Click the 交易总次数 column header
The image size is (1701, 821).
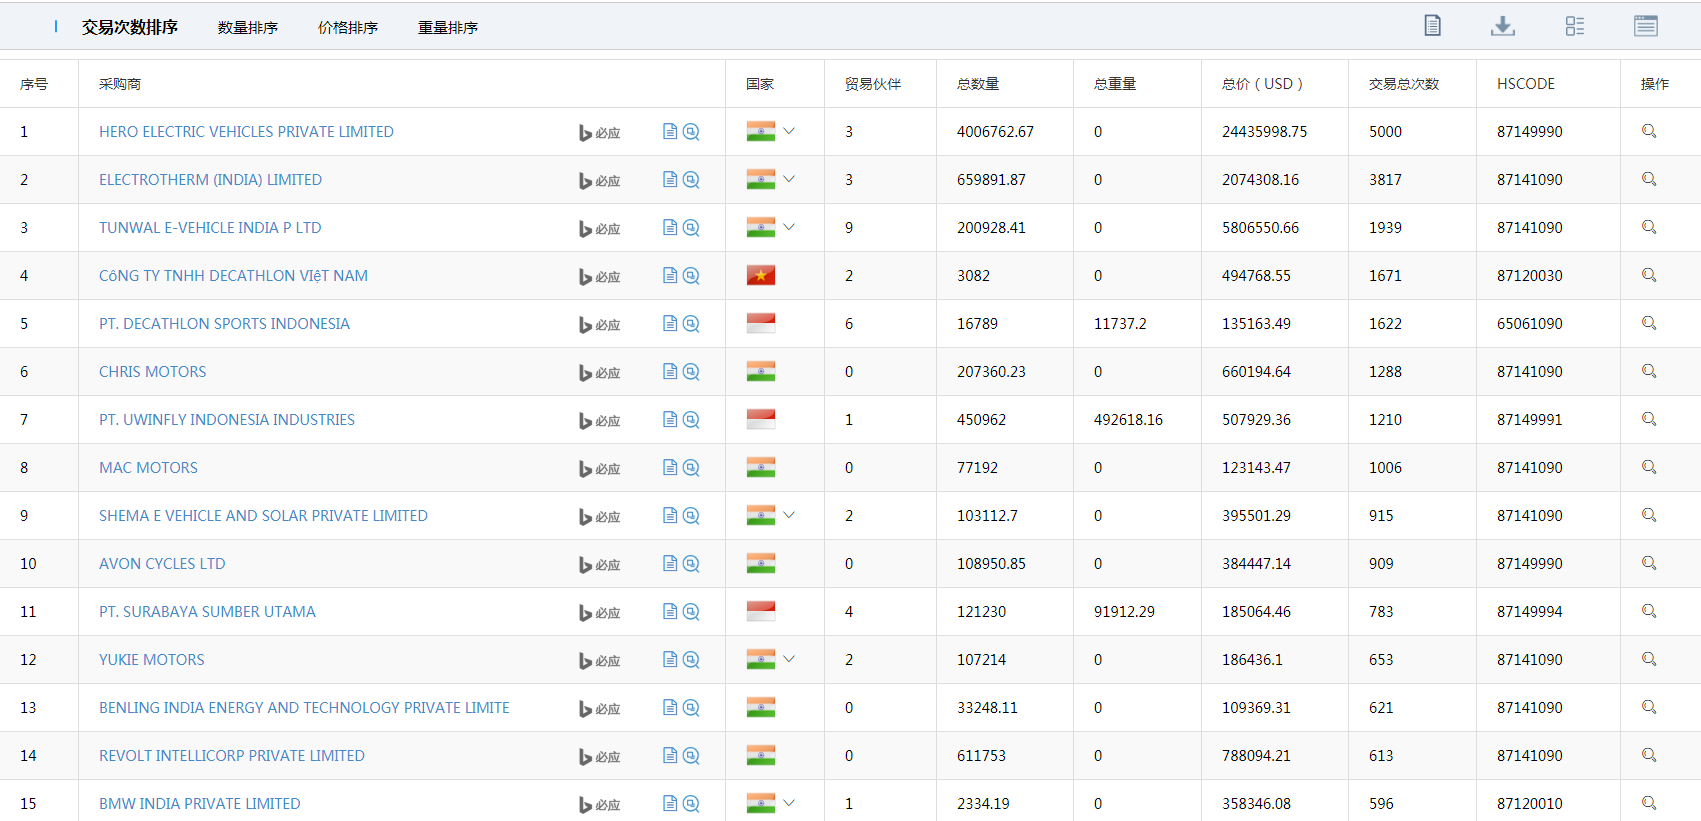coord(1404,84)
